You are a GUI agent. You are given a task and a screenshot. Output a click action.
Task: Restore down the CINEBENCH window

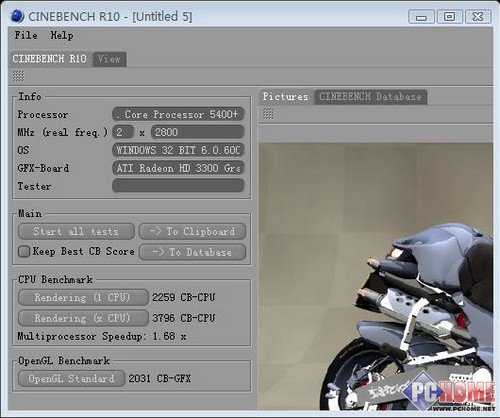[449, 16]
